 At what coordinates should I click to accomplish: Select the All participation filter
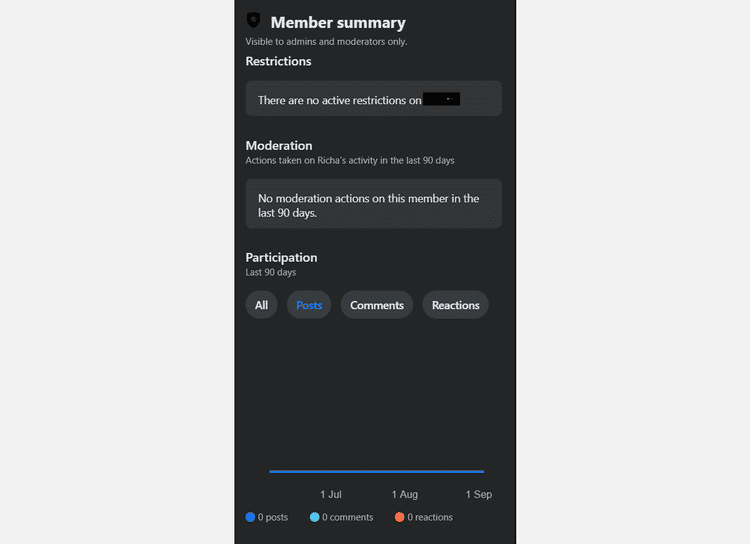261,305
